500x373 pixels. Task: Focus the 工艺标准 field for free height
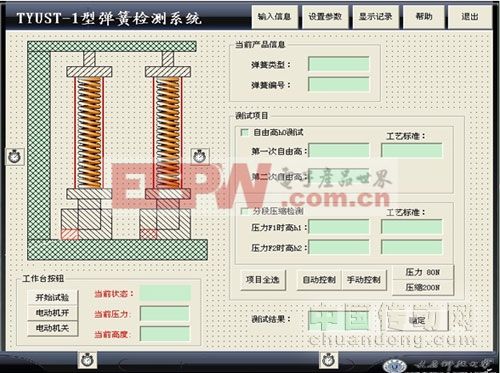412,150
